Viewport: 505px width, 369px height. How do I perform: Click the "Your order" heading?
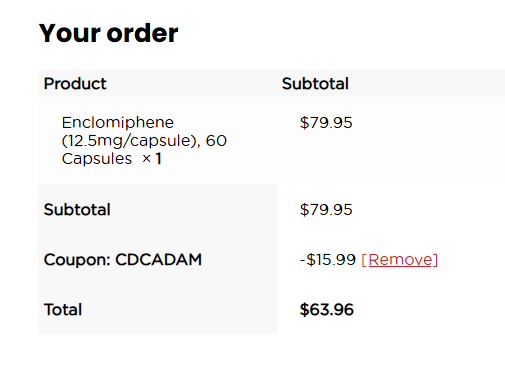point(109,33)
